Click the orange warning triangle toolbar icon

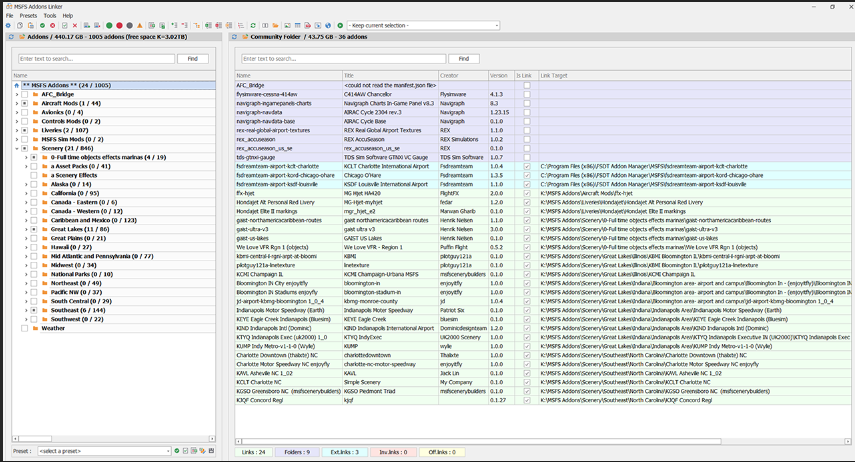click(x=140, y=26)
